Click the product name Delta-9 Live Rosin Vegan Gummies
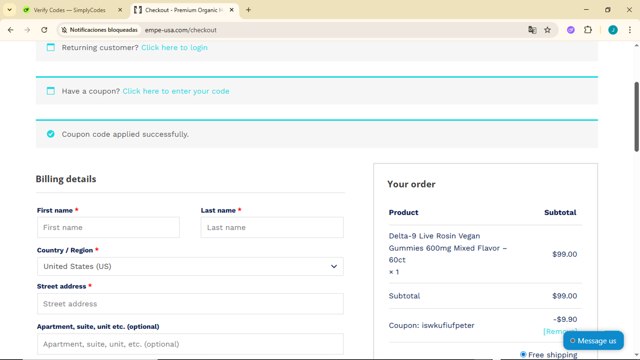Screen dimensions: 640x360 point(448,248)
